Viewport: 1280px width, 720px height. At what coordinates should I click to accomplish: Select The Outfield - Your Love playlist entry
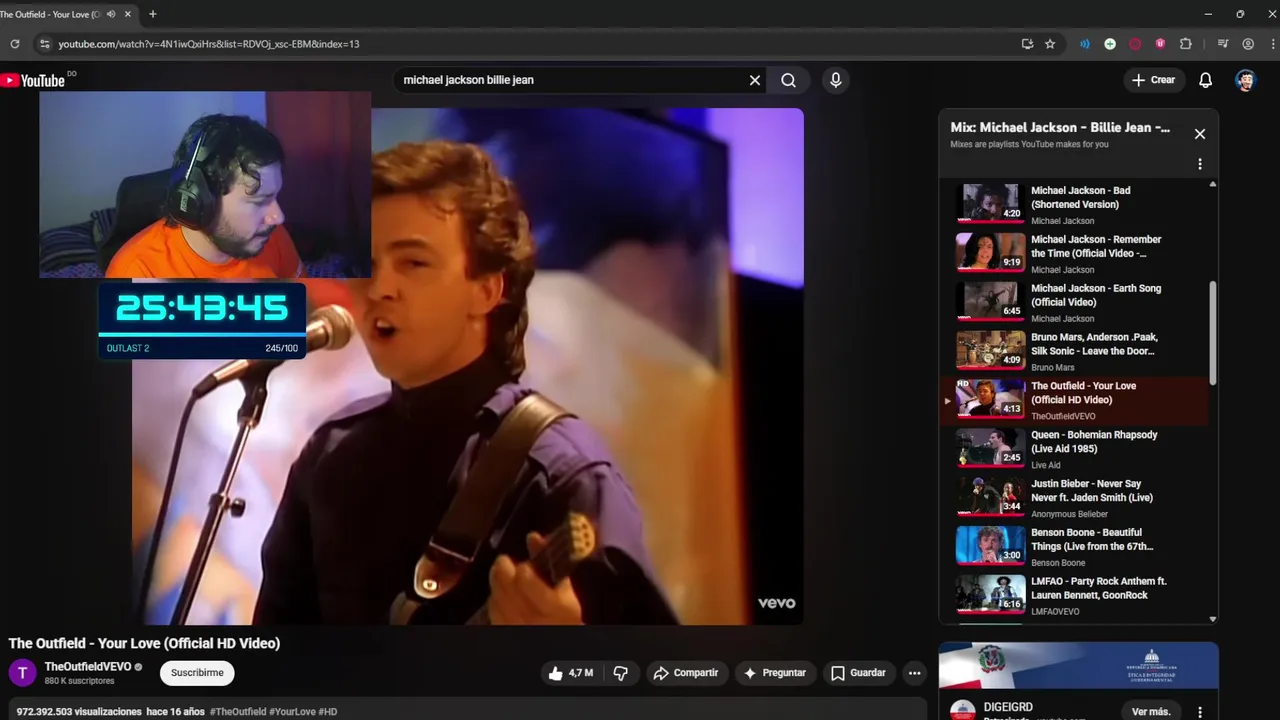1075,400
